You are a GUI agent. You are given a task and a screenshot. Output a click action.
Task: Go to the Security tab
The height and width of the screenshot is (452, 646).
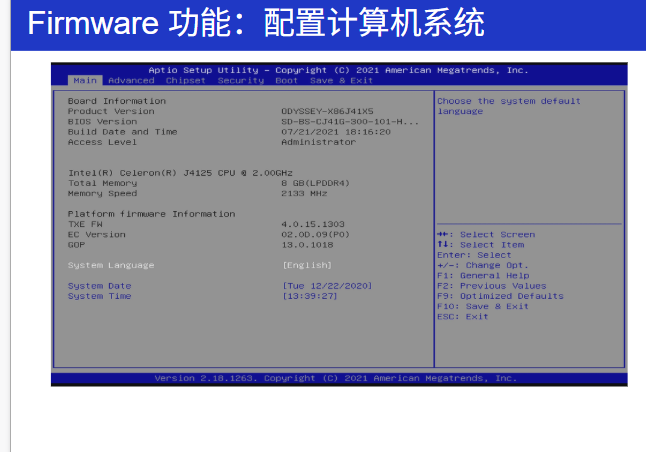pyautogui.click(x=241, y=80)
